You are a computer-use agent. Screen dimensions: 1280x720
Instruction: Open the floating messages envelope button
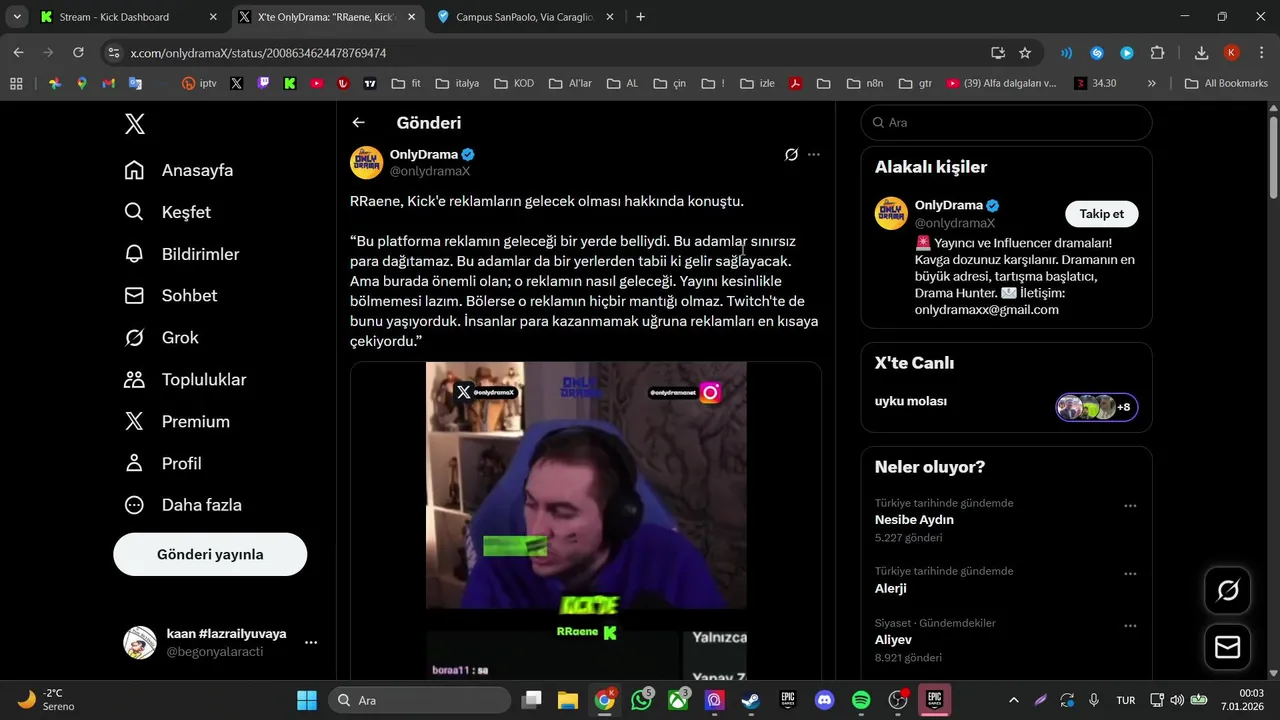coord(1227,648)
